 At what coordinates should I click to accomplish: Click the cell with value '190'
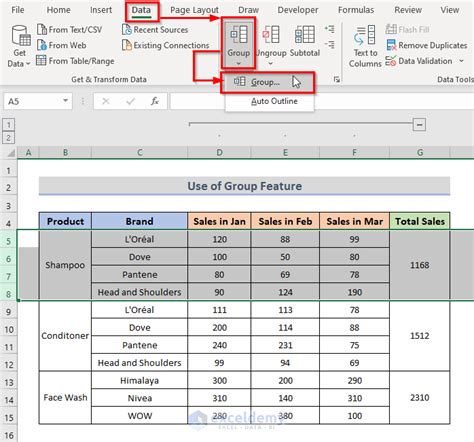[x=354, y=292]
